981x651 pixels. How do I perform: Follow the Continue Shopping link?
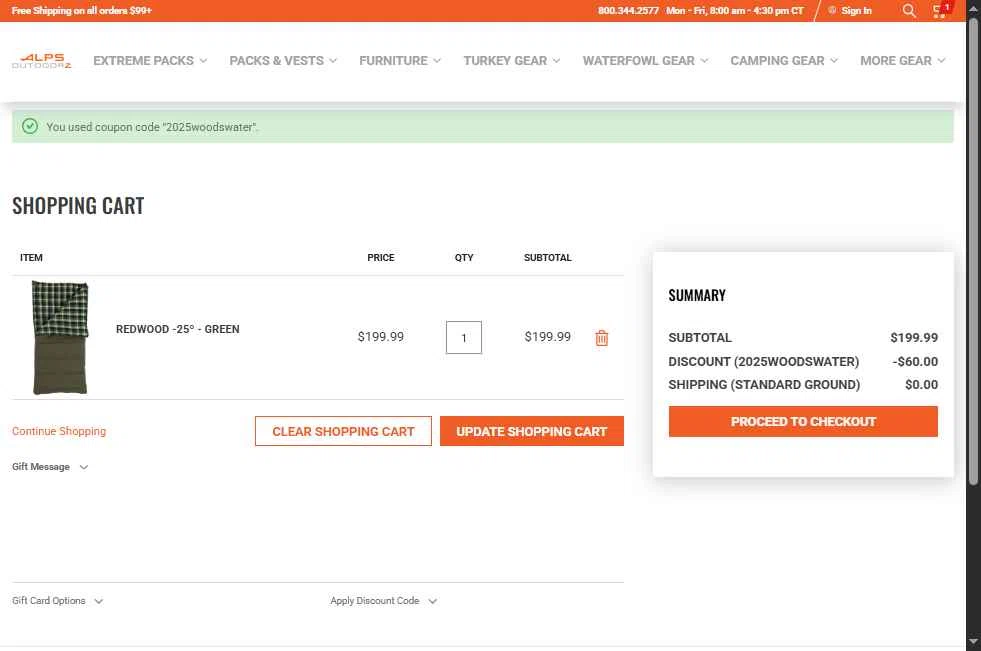59,431
